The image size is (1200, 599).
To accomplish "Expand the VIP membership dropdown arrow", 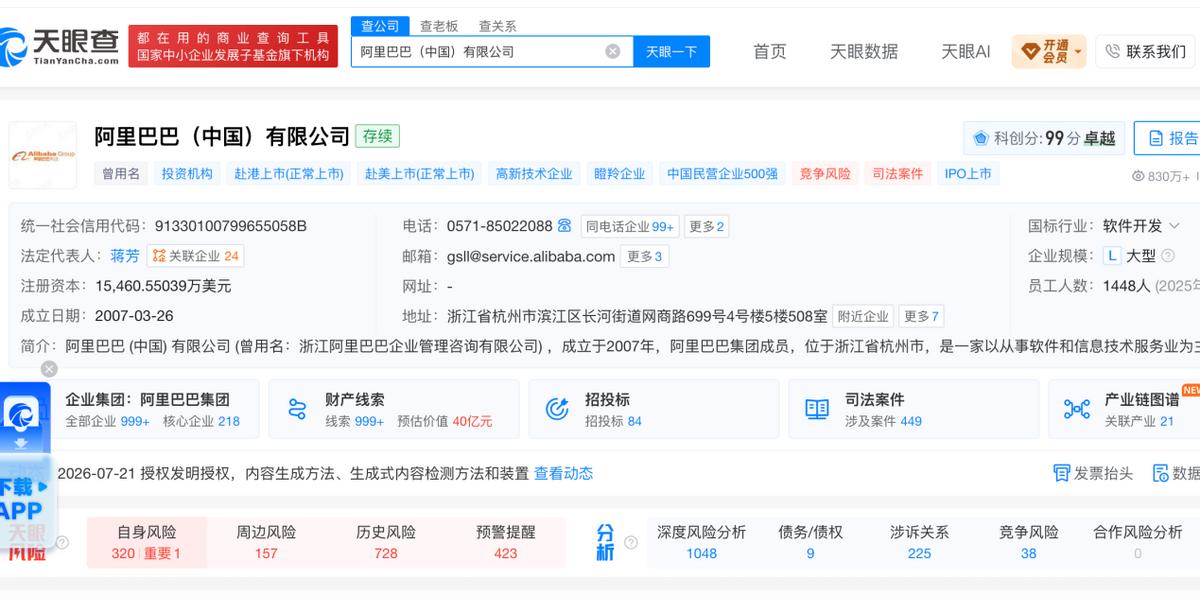I will (1078, 52).
